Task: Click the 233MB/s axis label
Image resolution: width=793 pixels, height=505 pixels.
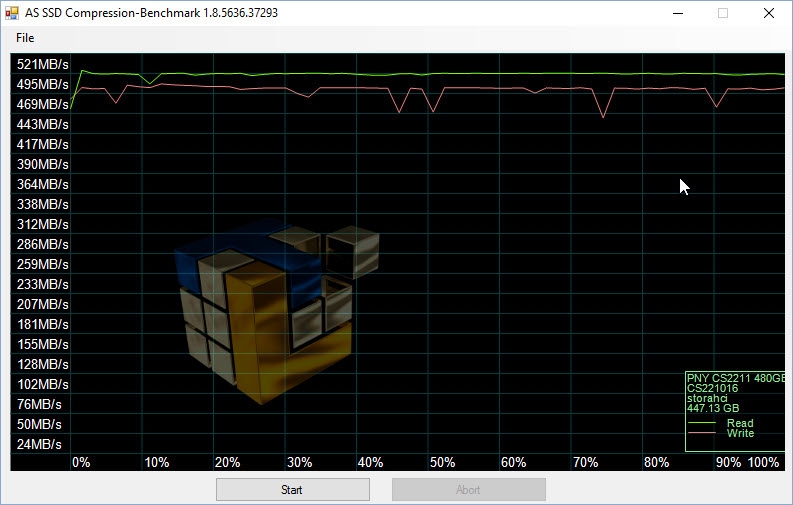Action: pyautogui.click(x=42, y=284)
